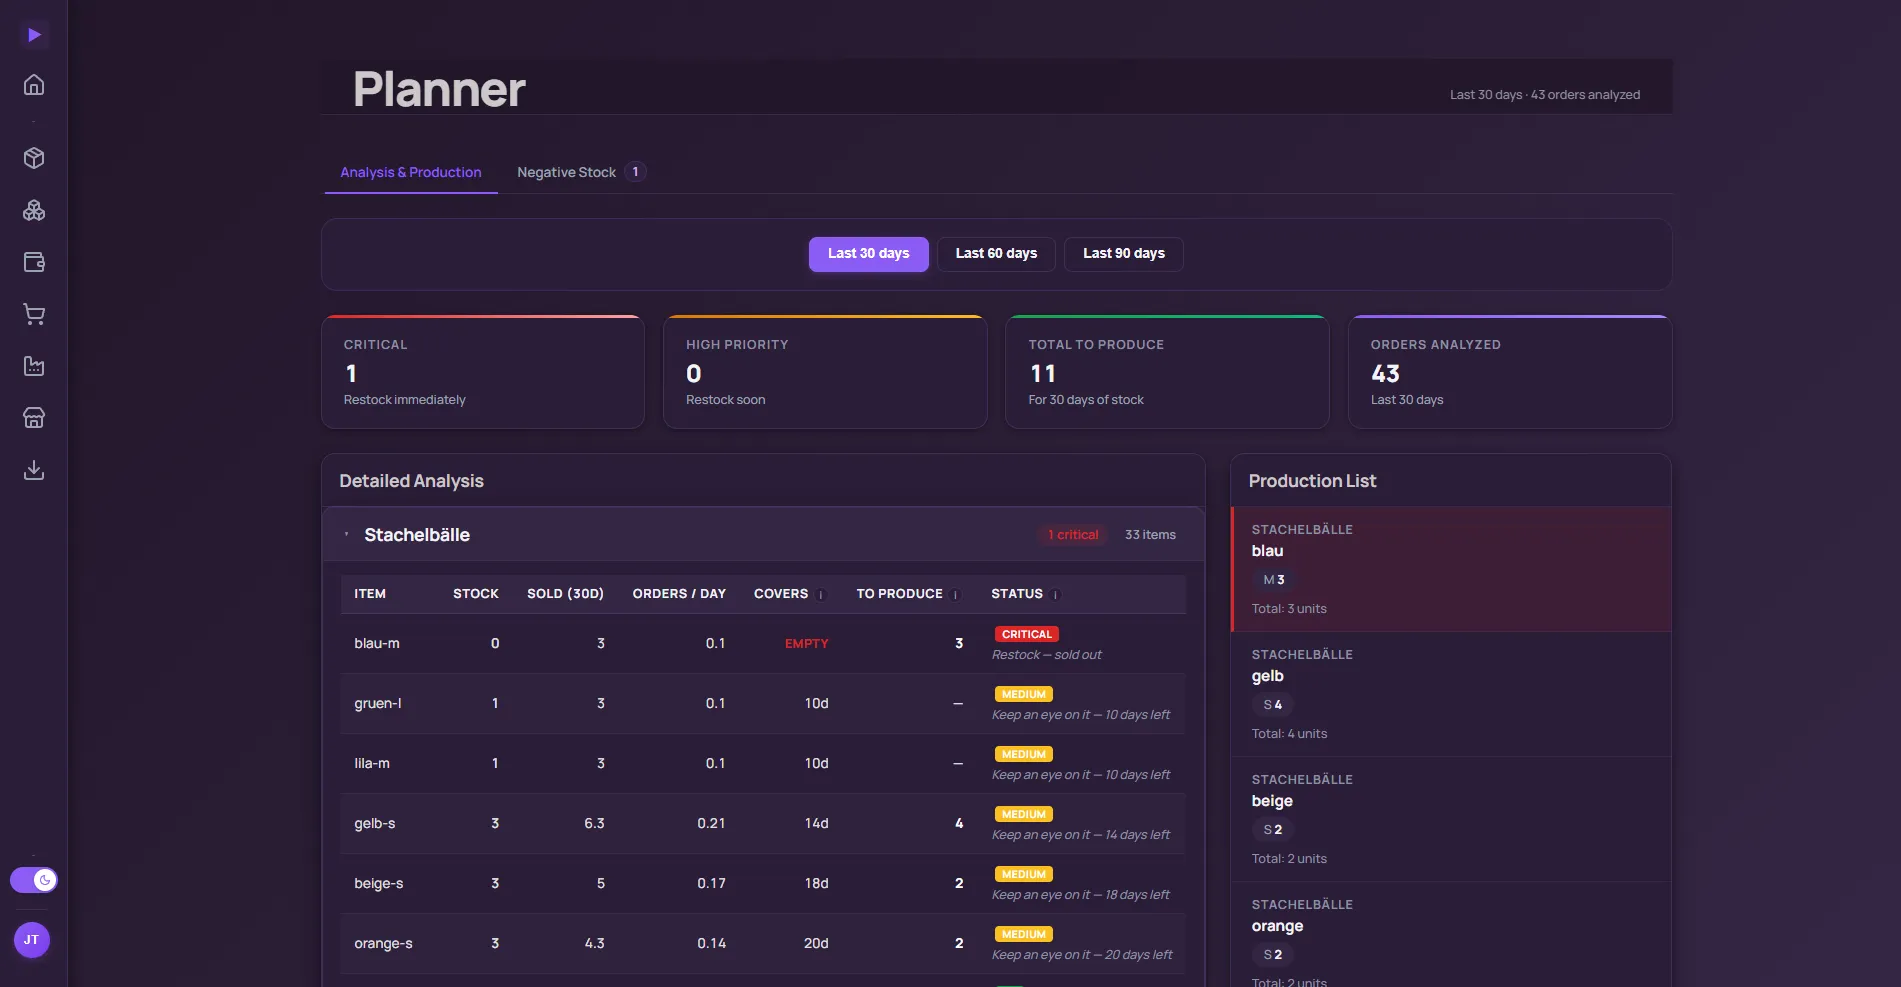1901x987 pixels.
Task: Click the MEDIUM badge in gelb-s row
Action: pyautogui.click(x=1023, y=814)
